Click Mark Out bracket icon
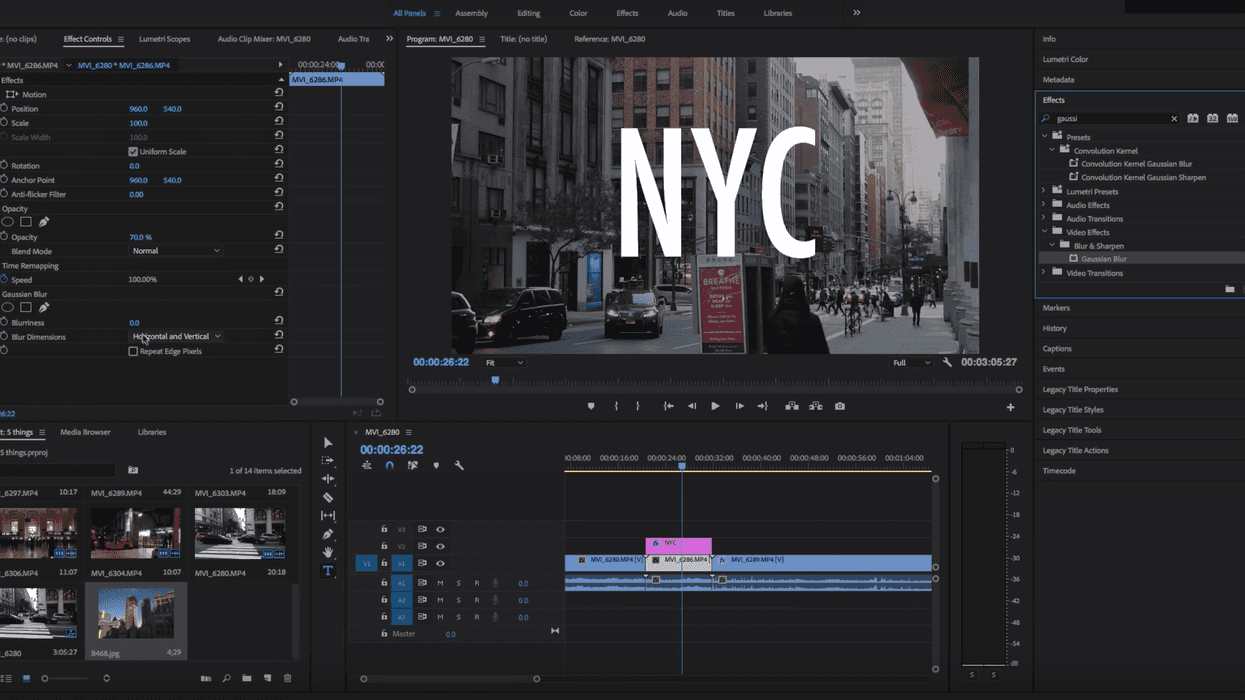The height and width of the screenshot is (700, 1245). 638,406
